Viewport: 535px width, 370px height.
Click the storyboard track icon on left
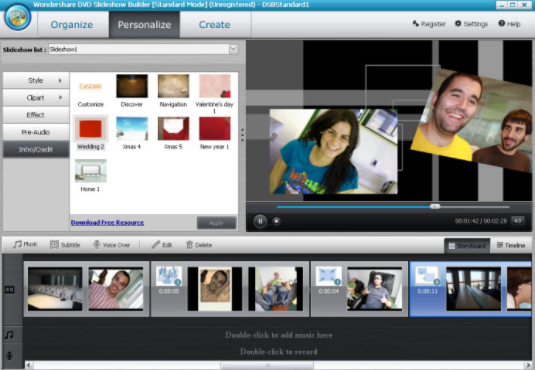[x=10, y=290]
